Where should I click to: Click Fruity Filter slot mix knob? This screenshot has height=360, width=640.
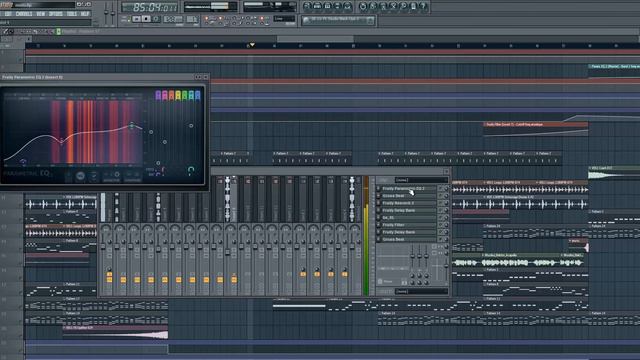pos(446,225)
